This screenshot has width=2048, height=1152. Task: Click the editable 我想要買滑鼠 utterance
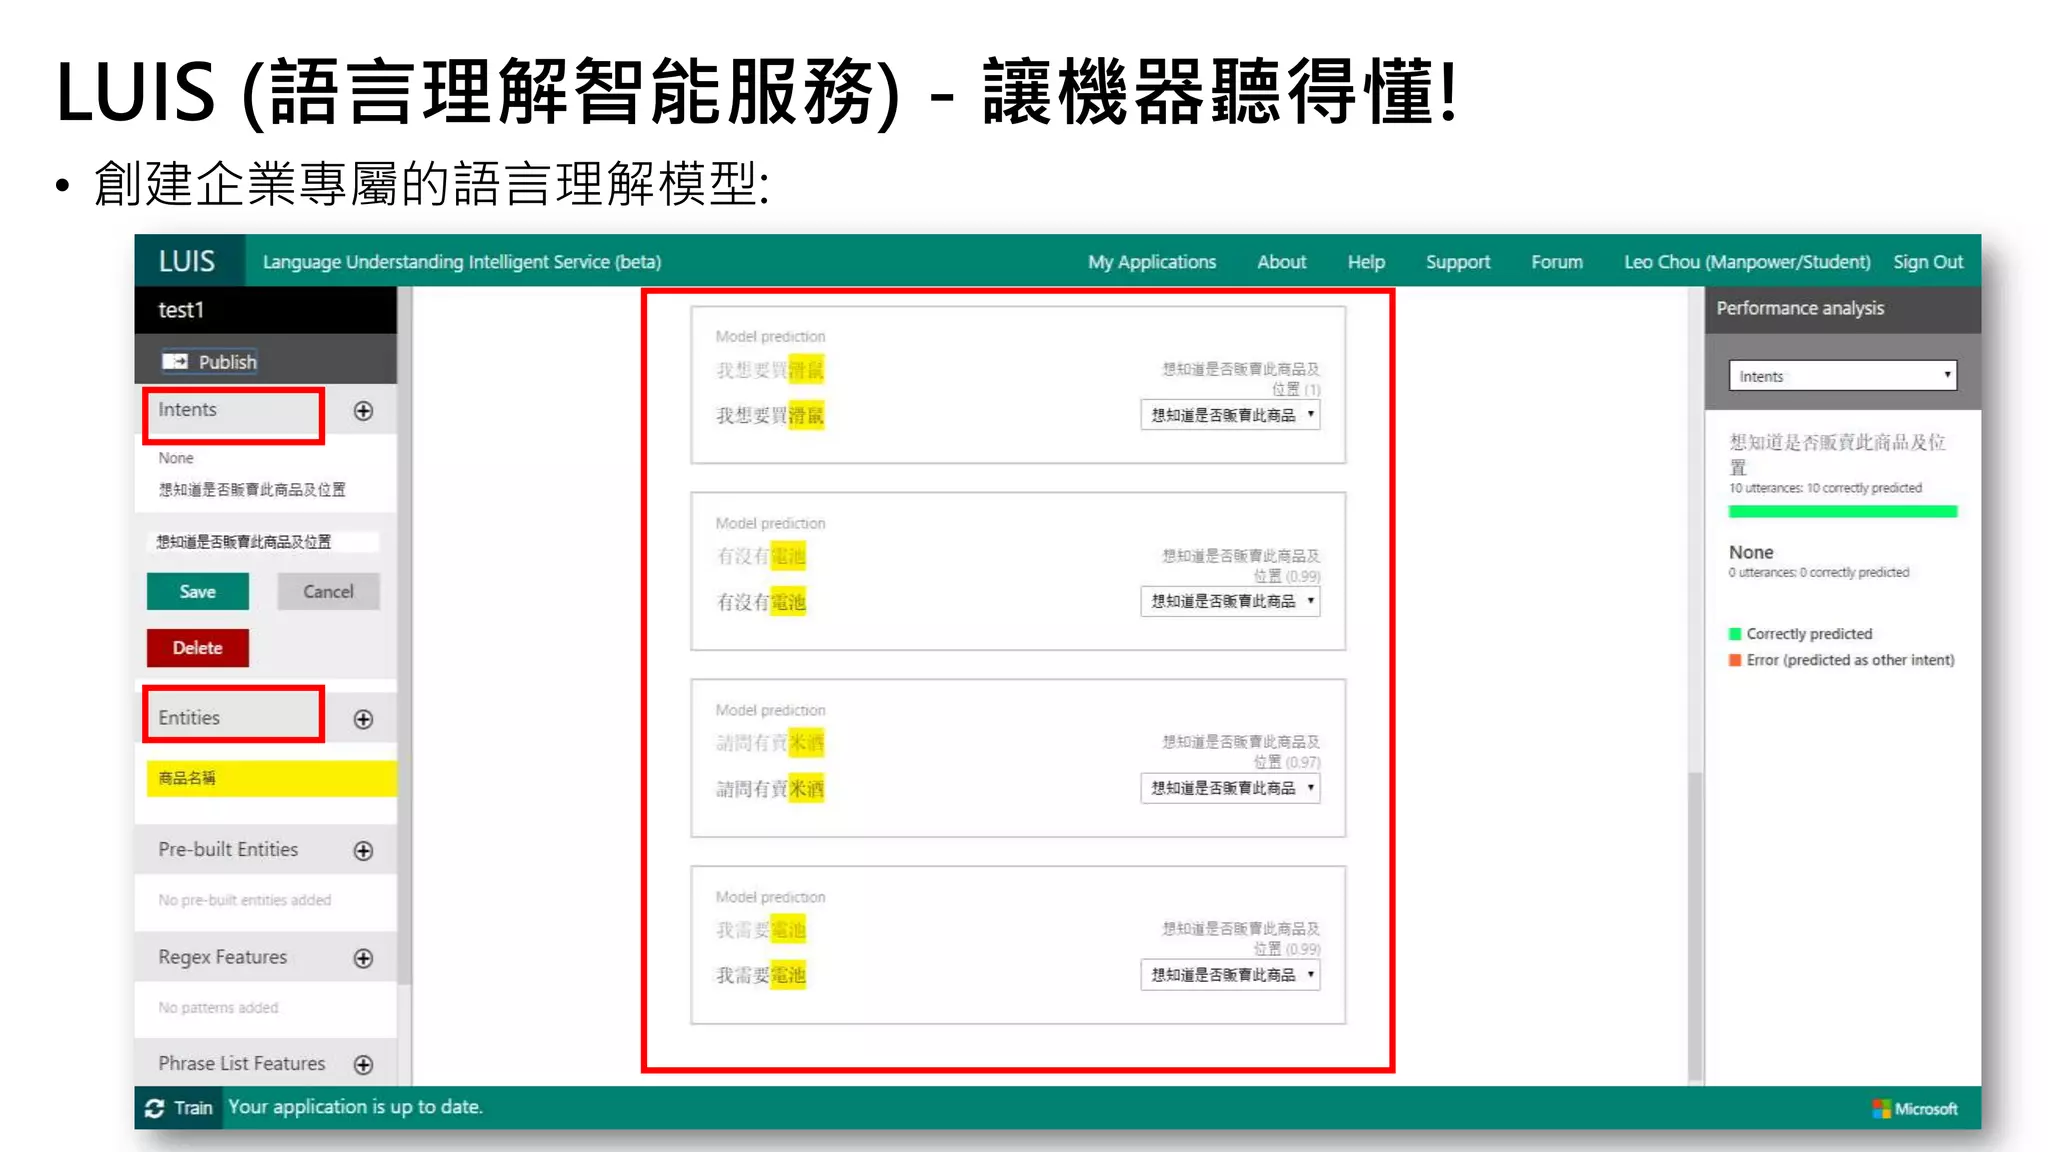769,416
